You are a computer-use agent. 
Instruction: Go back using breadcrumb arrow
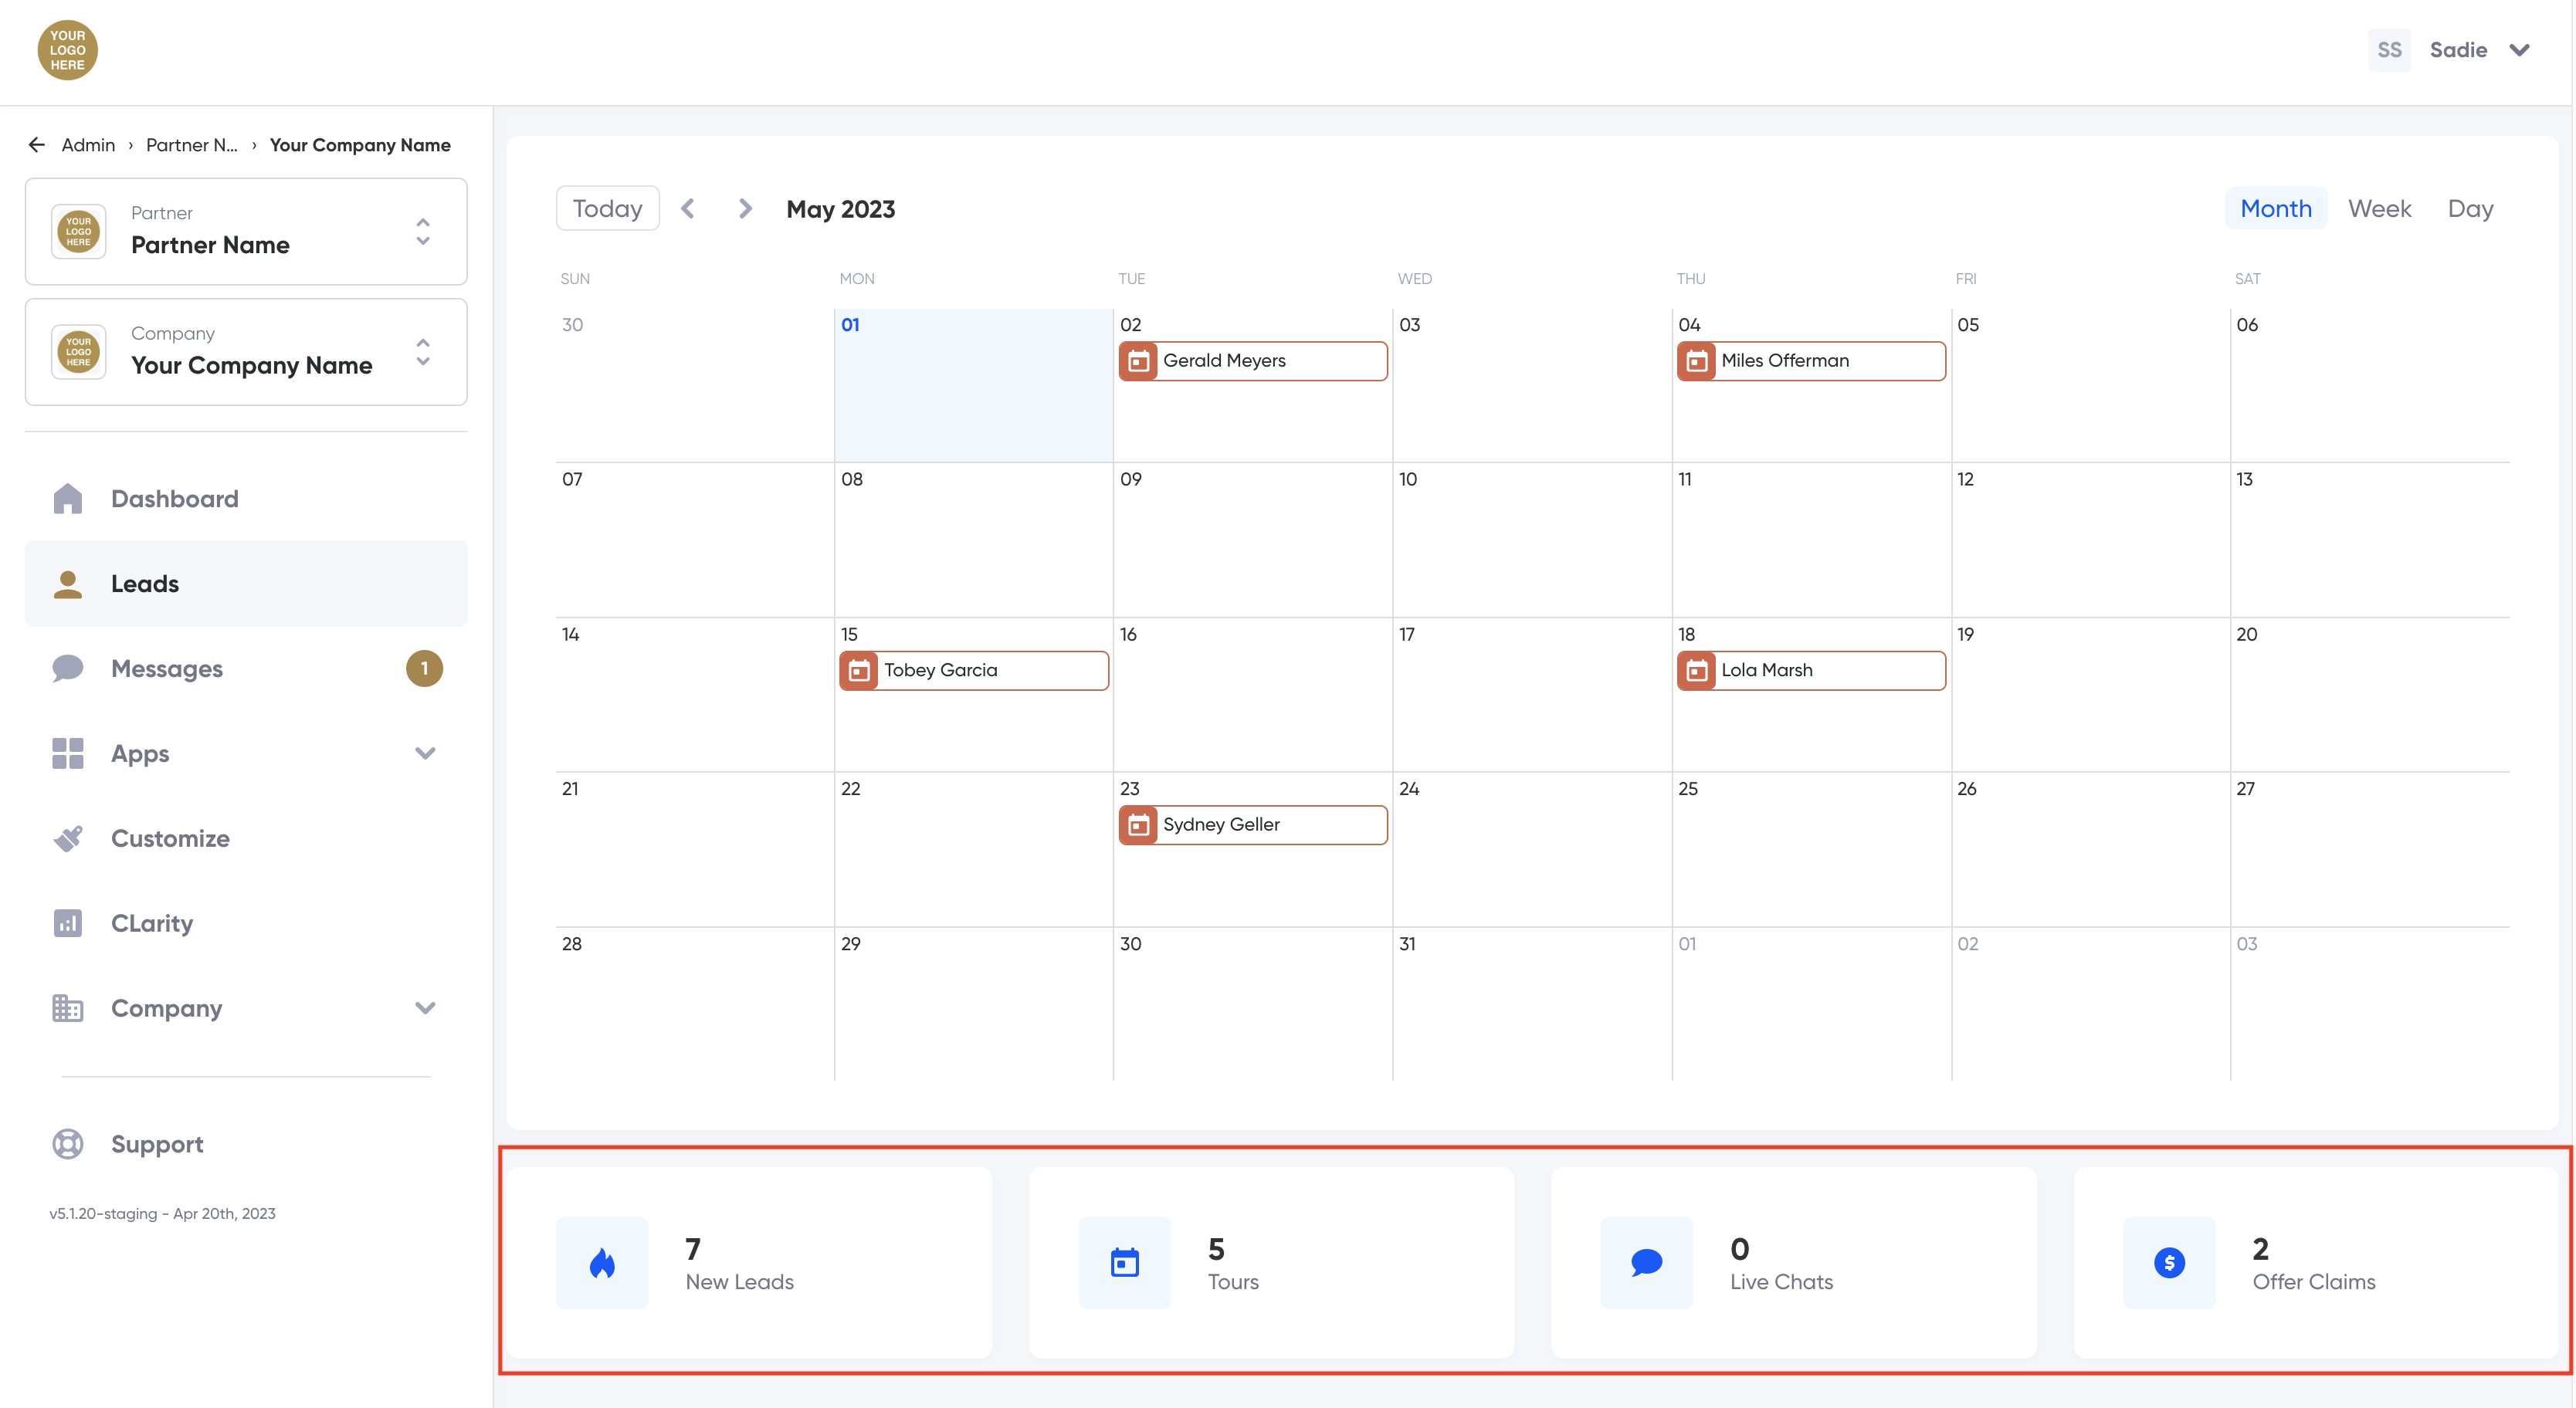37,145
